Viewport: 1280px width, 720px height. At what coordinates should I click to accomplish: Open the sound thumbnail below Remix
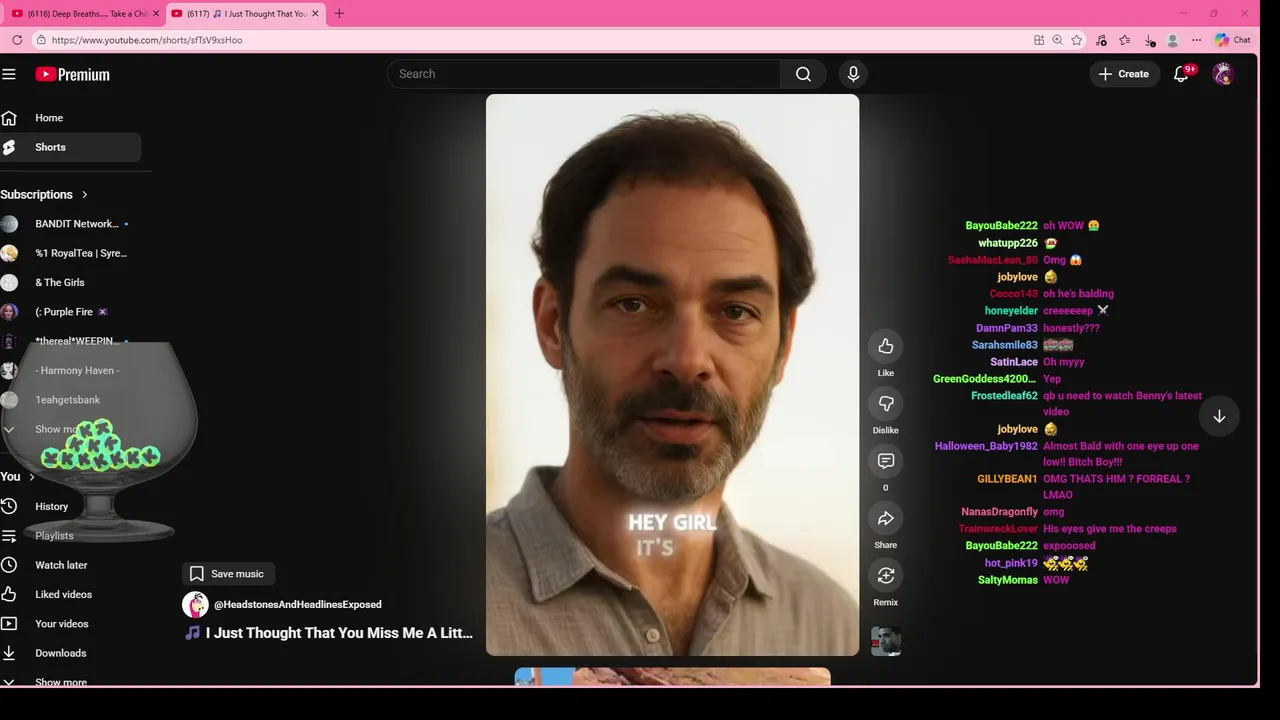click(x=886, y=641)
